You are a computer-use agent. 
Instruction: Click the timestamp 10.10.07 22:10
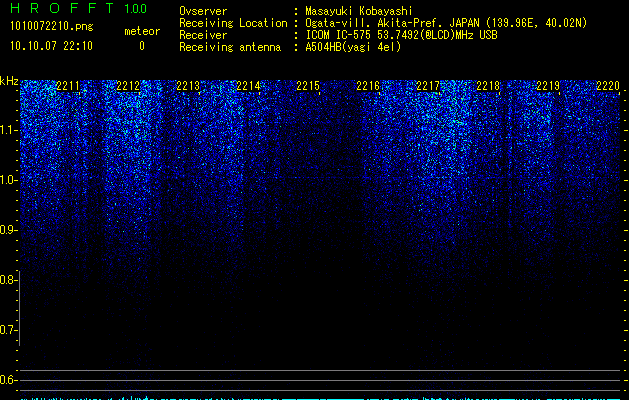pos(51,46)
